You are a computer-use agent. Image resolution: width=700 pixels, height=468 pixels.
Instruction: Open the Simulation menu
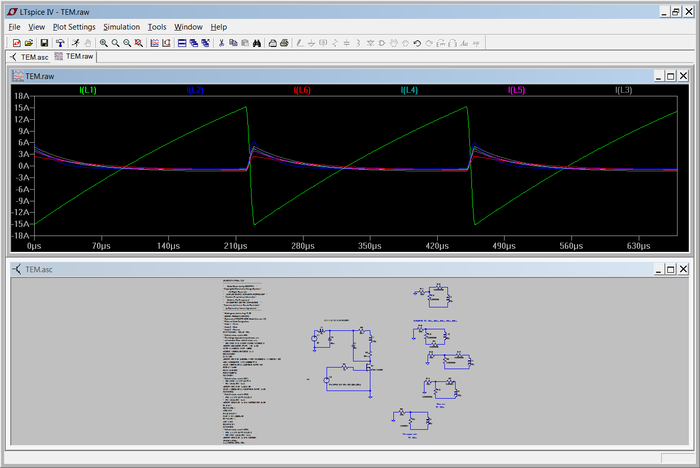click(121, 27)
